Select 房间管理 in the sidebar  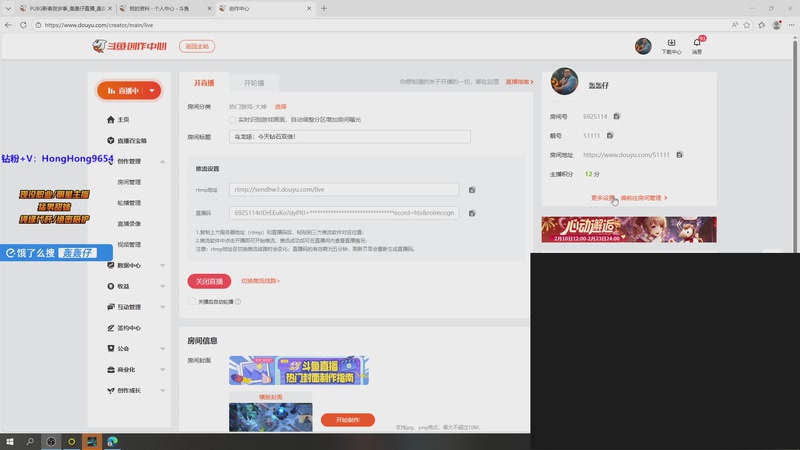(x=129, y=182)
